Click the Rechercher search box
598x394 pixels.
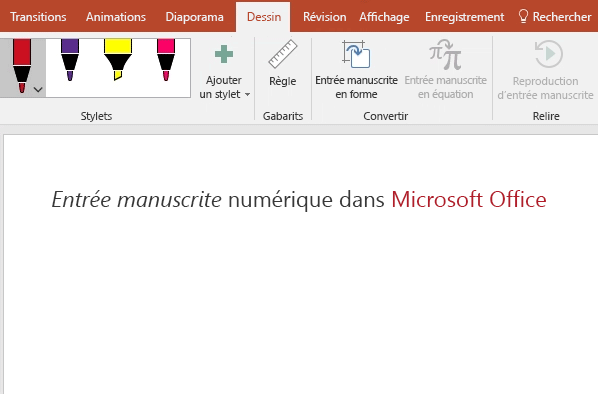click(555, 17)
